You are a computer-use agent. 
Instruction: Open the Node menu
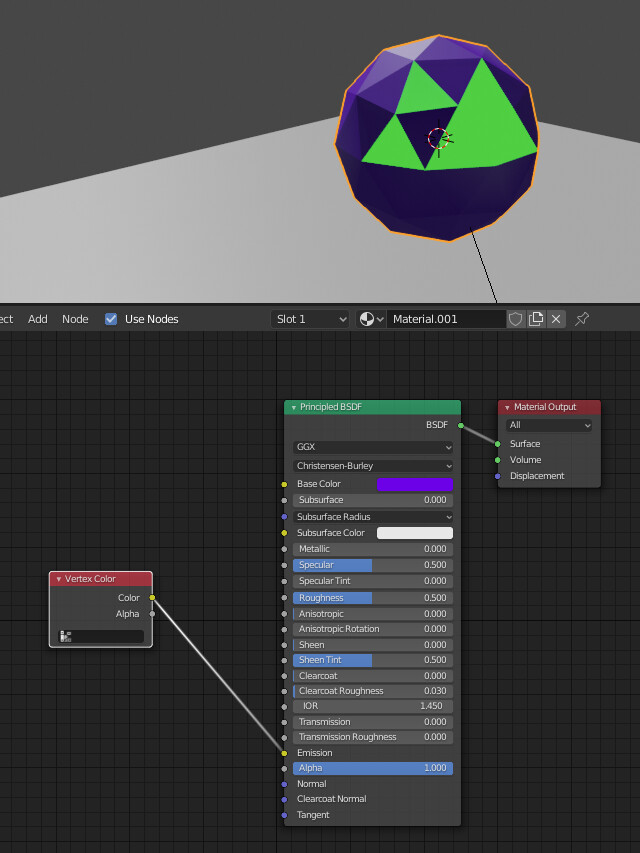(75, 319)
